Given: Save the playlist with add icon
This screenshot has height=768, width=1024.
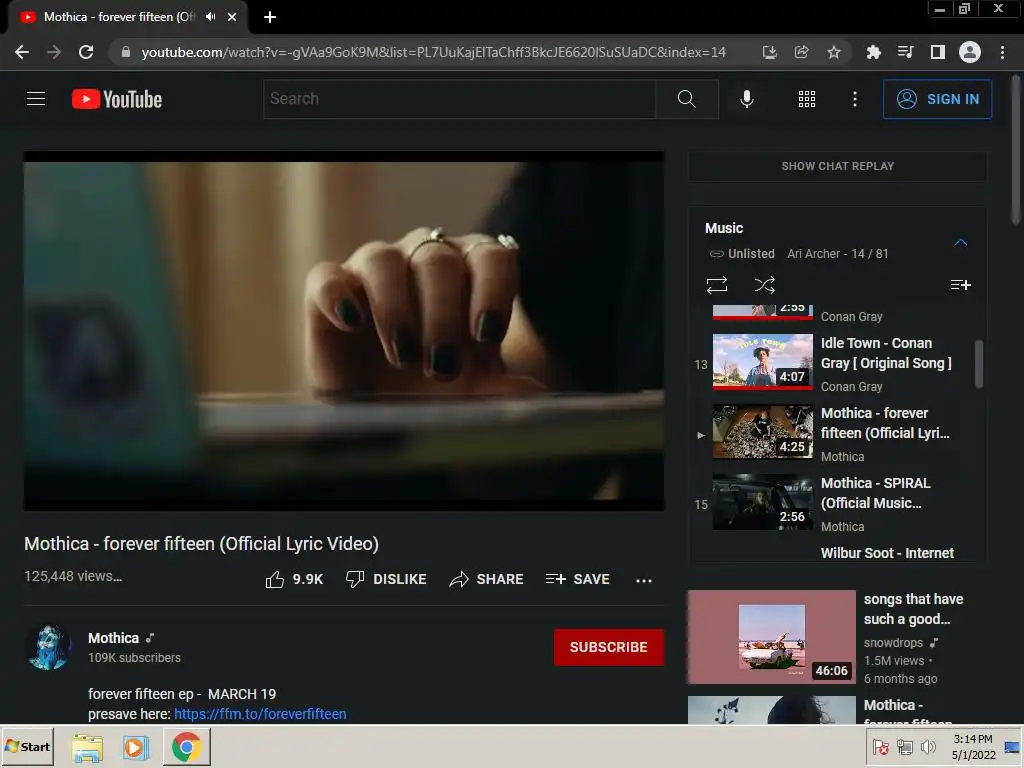Looking at the screenshot, I should (x=960, y=285).
